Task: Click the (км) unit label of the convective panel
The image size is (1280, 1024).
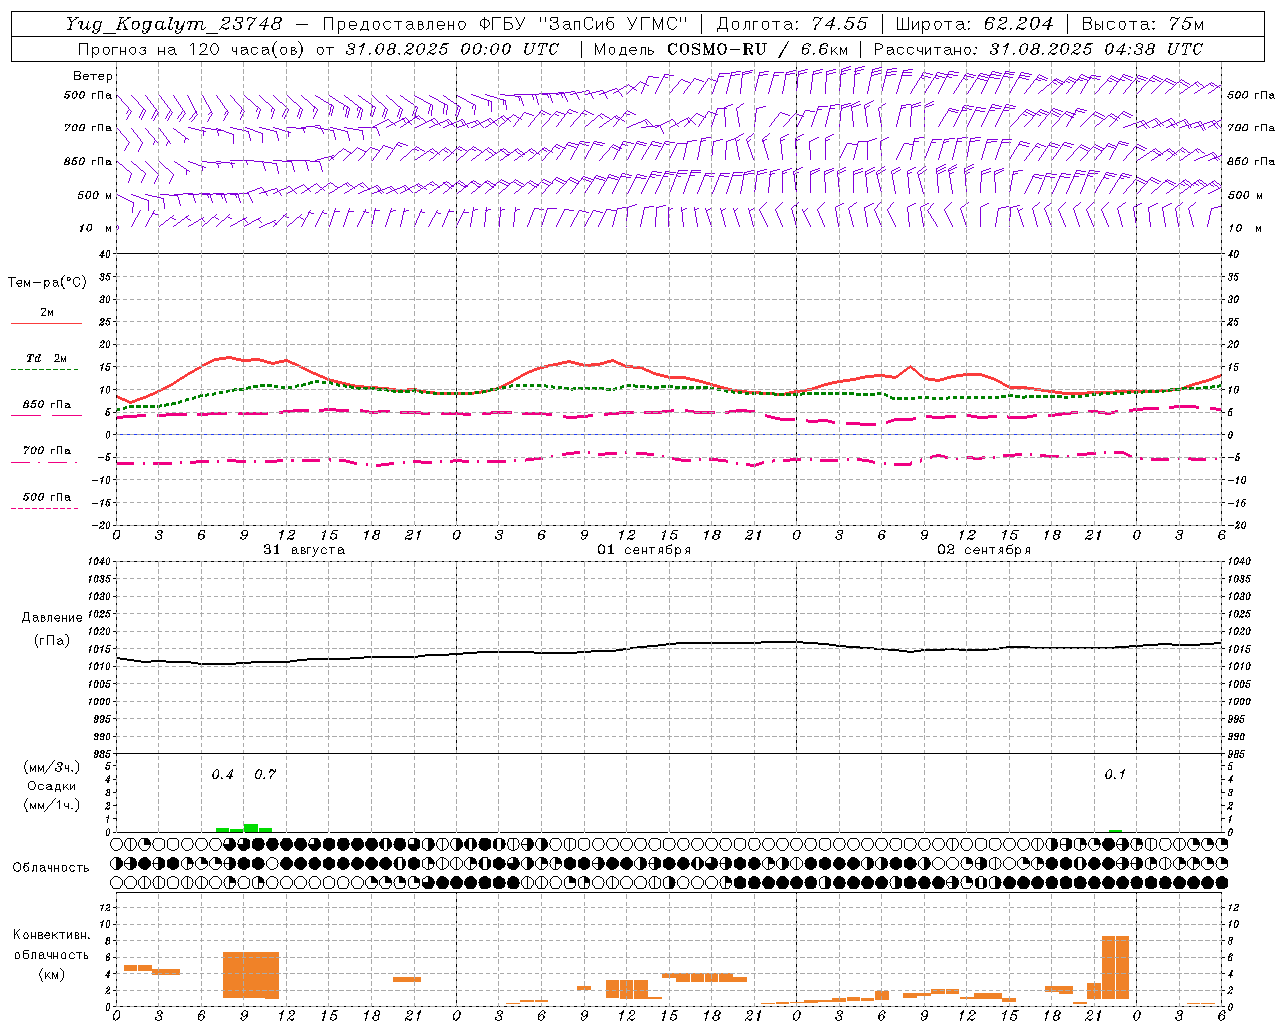Action: click(x=51, y=974)
